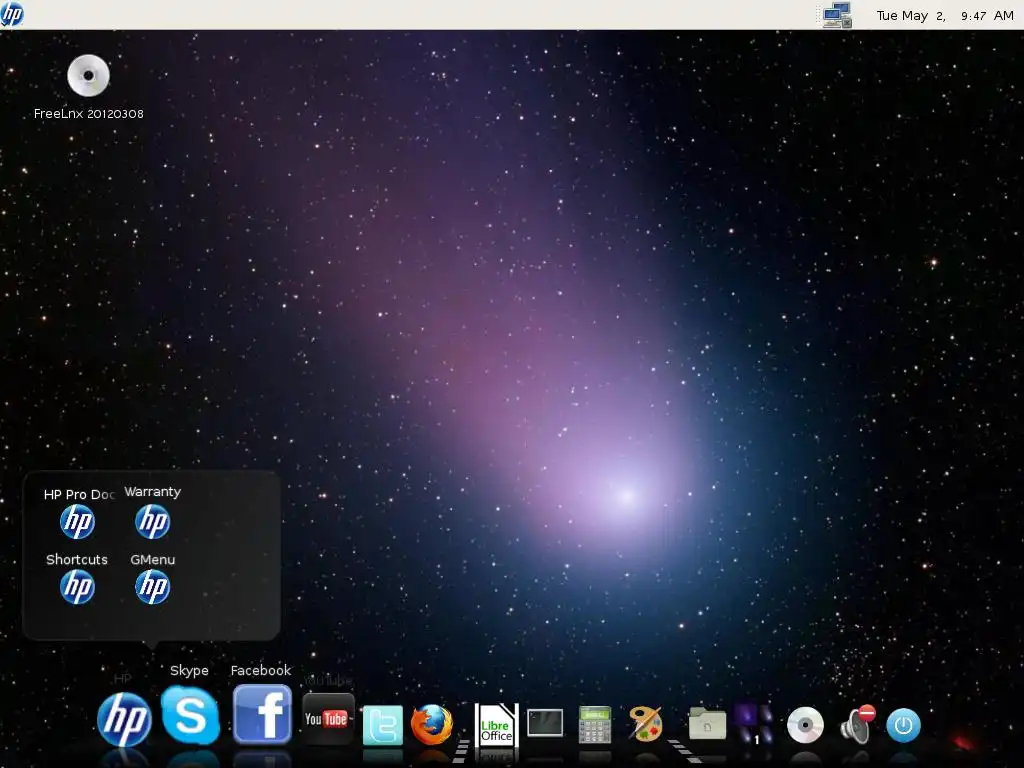Viewport: 1024px width, 768px height.
Task: Click the blue power button icon
Action: click(x=904, y=726)
